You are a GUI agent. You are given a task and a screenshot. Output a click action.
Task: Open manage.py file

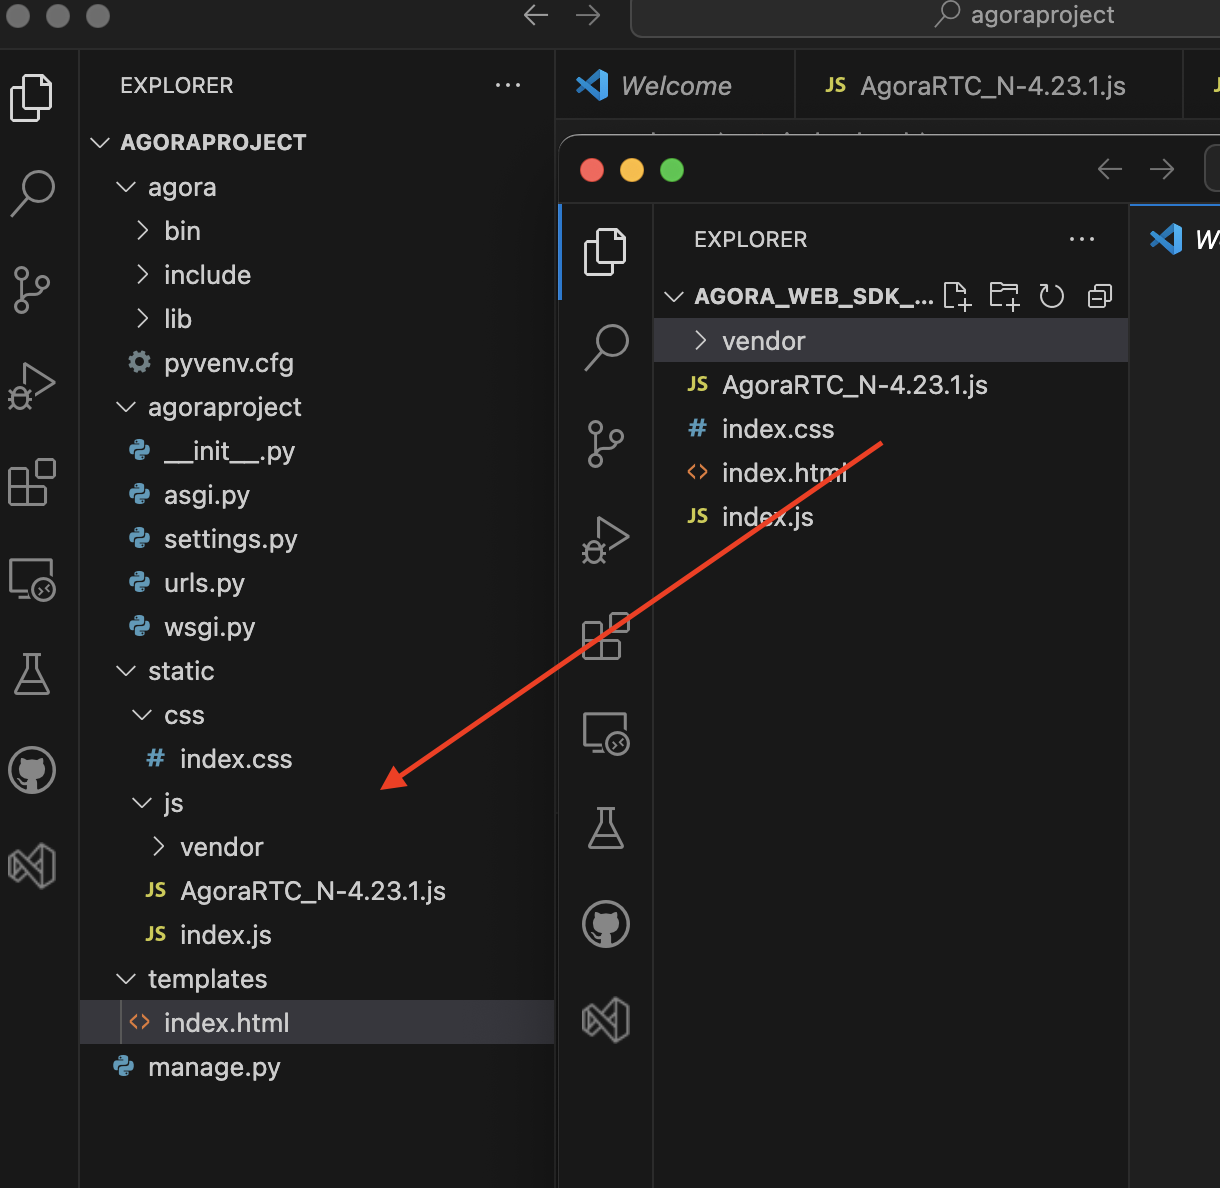[x=316, y=1067]
